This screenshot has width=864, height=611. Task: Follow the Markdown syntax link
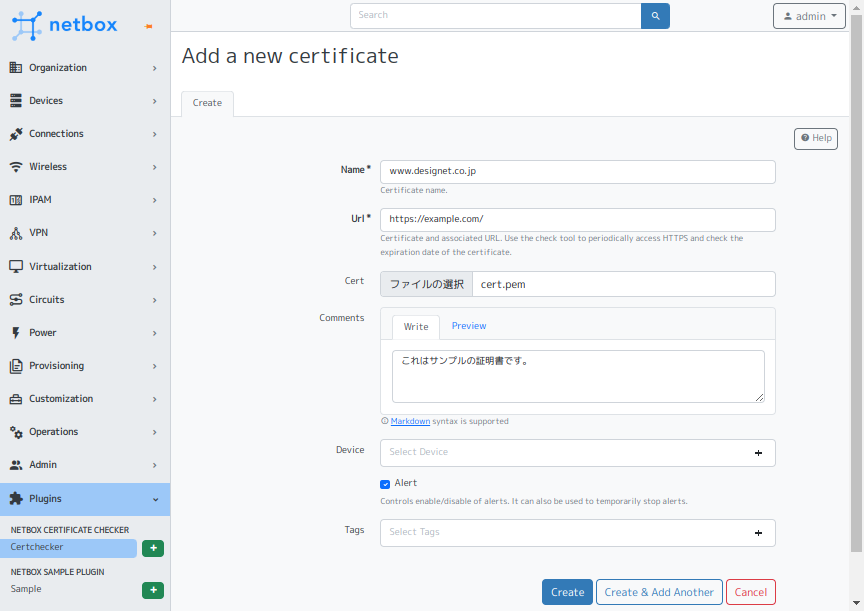pos(410,421)
